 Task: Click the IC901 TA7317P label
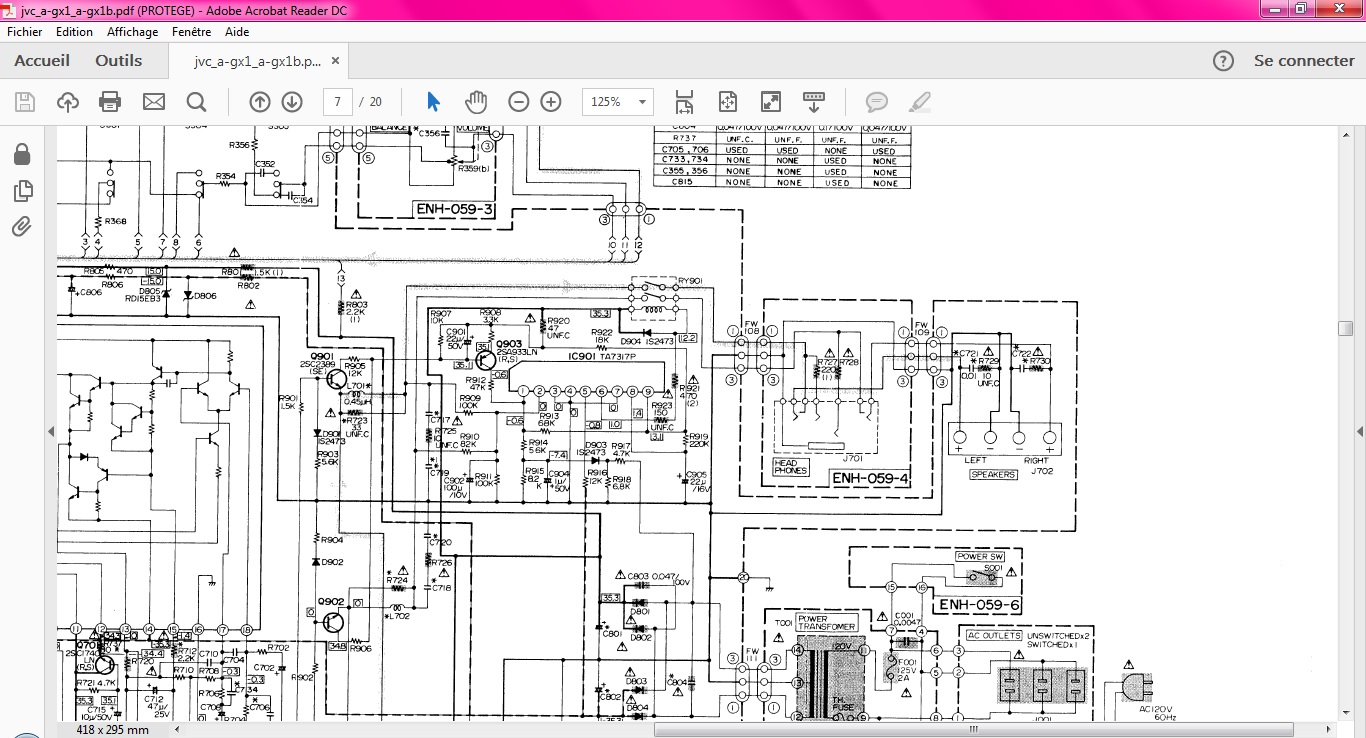602,357
